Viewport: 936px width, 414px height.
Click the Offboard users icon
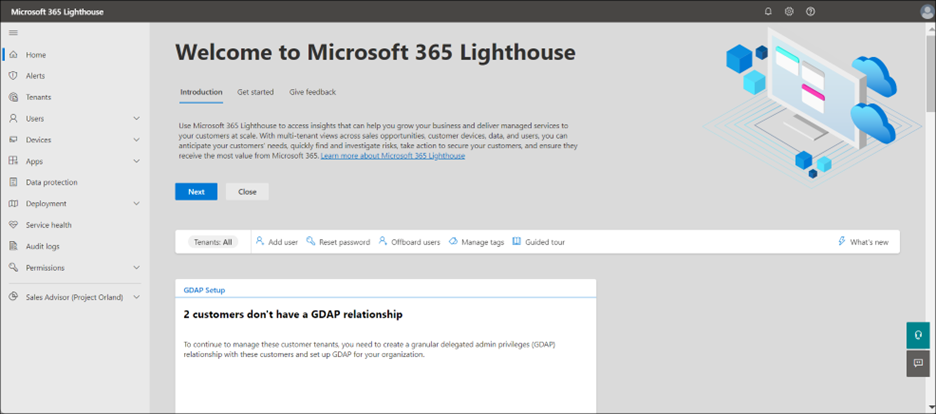coord(383,241)
